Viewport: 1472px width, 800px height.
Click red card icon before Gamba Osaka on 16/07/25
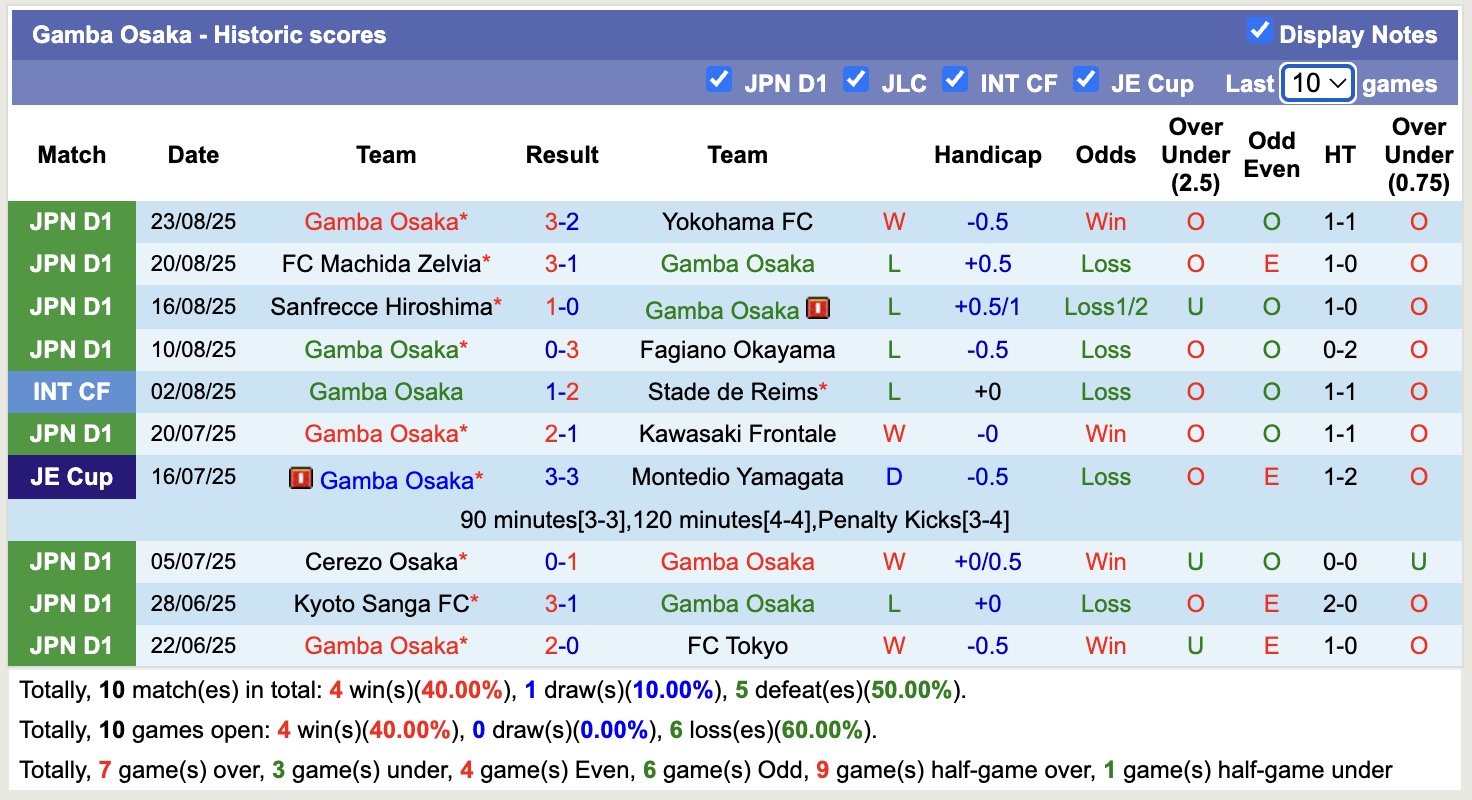tap(300, 478)
